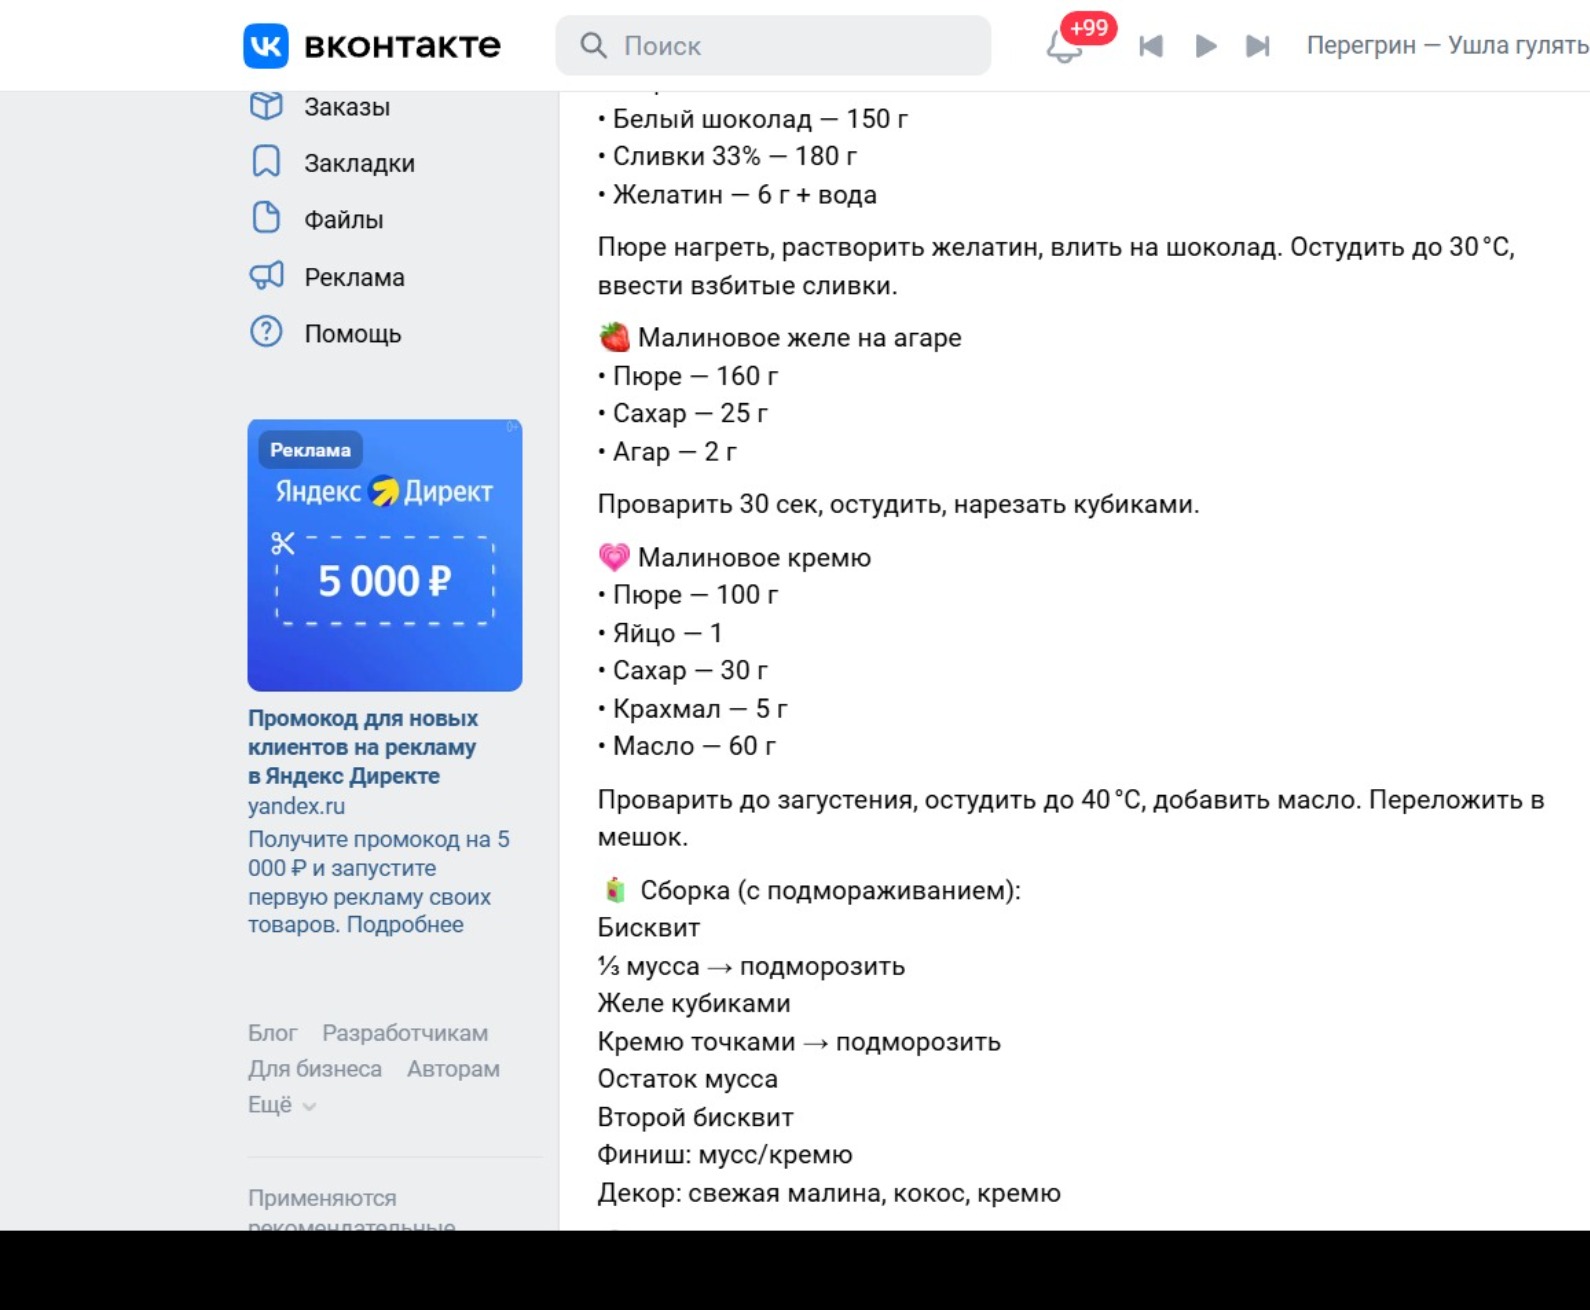
Task: Click the Помощь question mark icon
Action: [x=266, y=333]
